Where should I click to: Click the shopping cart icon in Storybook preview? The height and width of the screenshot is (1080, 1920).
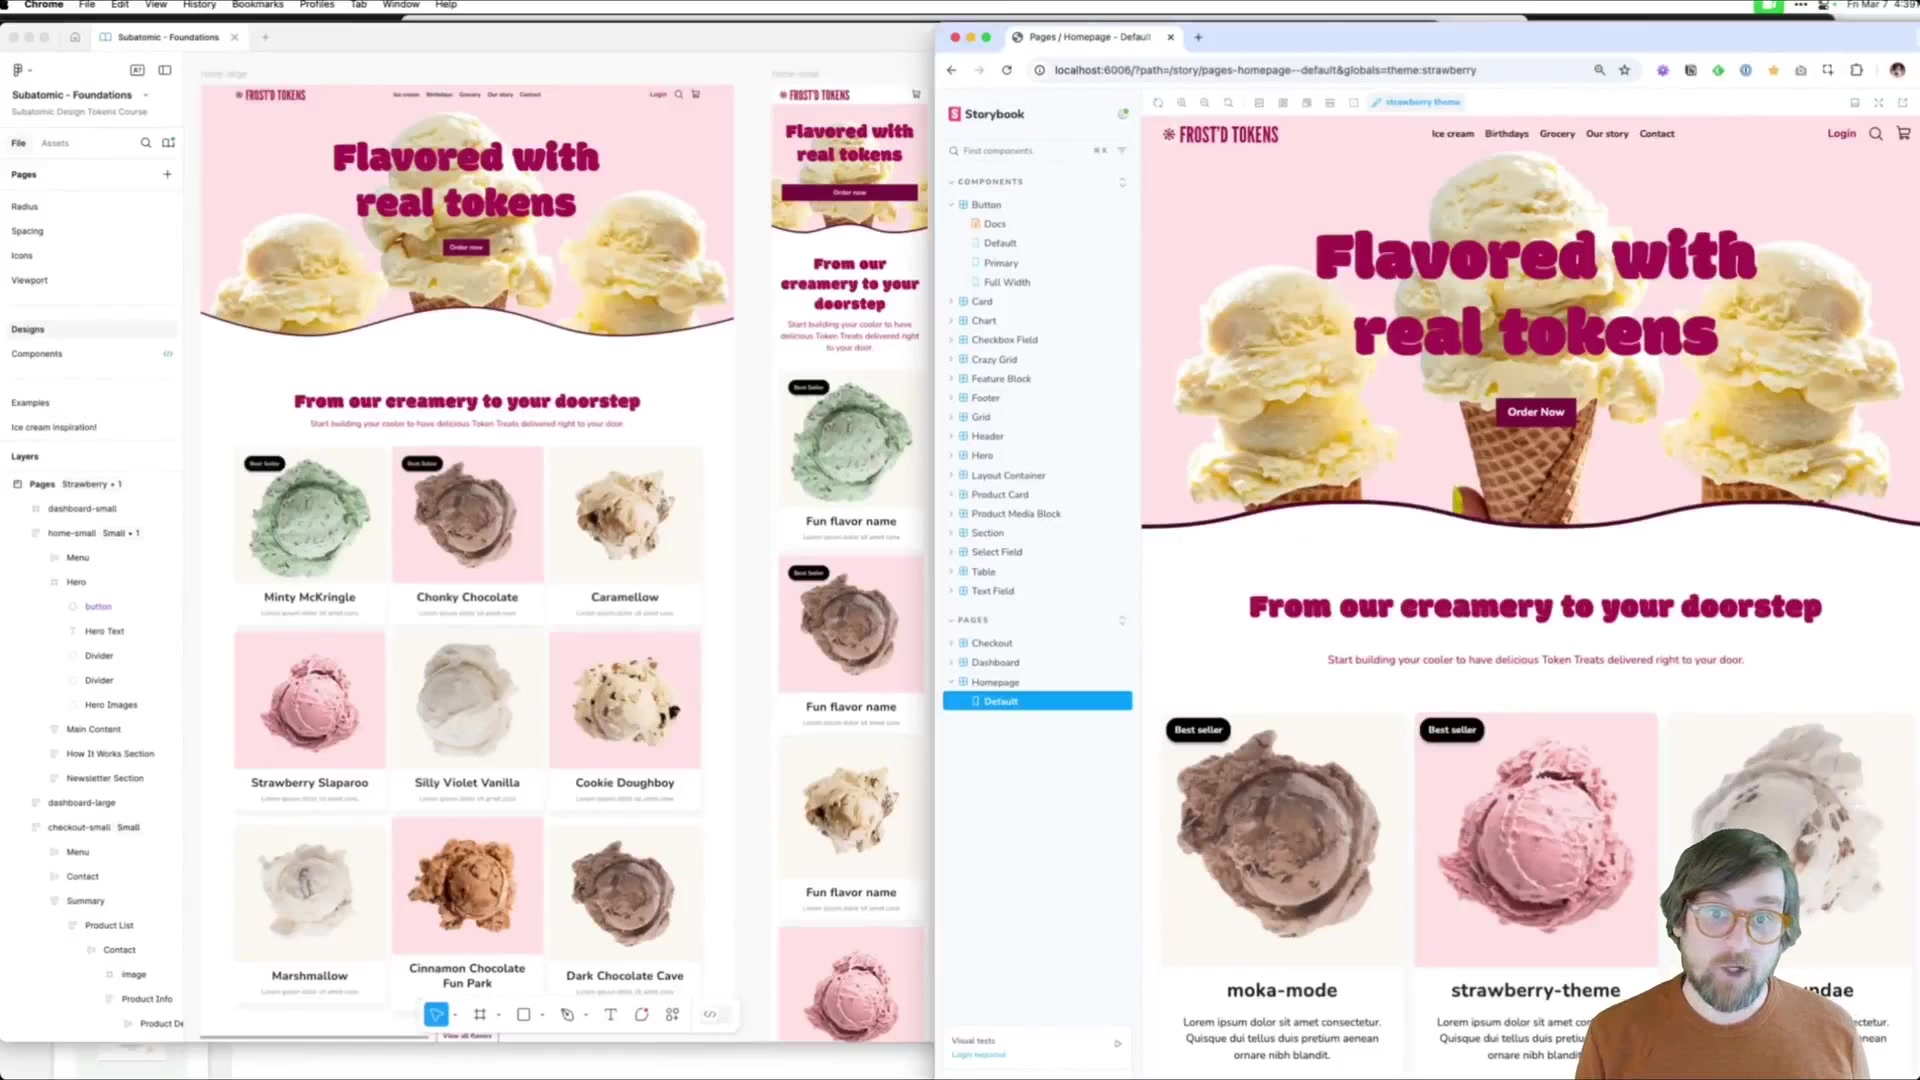1904,134
